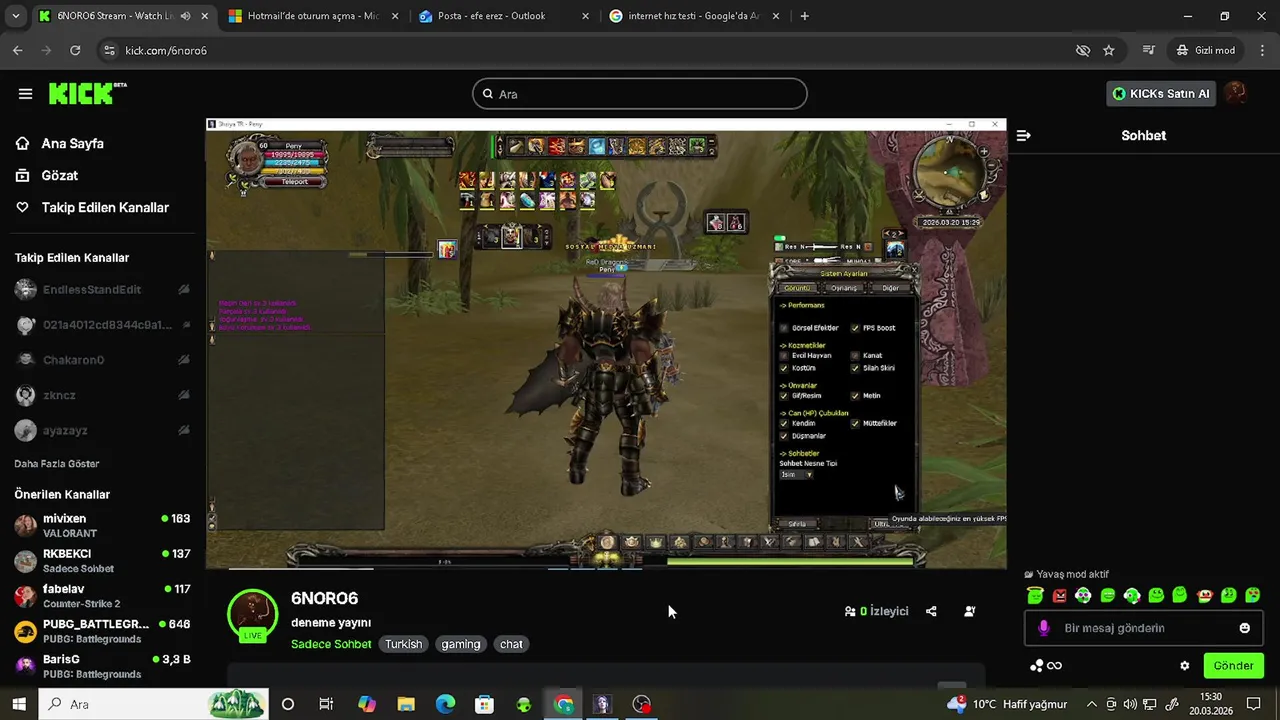Click the follow user icon next to share
The image size is (1280, 720).
pos(969,611)
